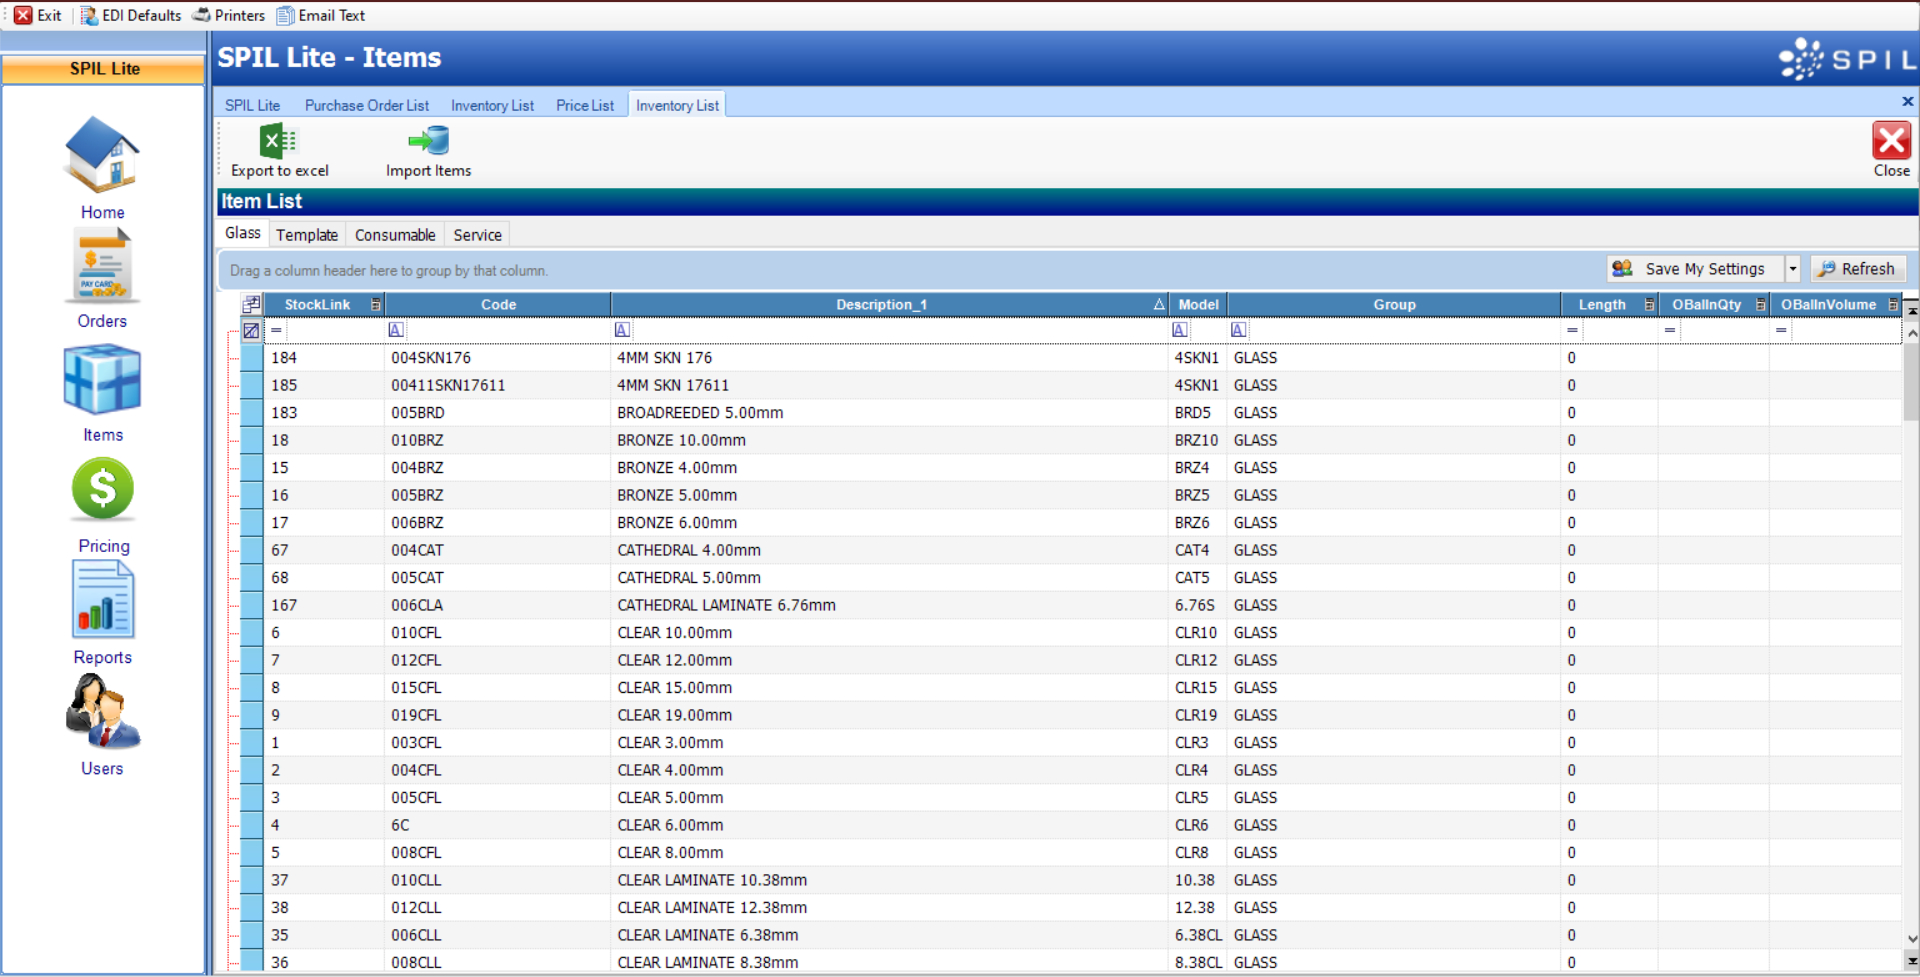Click the 8.38CL model cell
Viewport: 1920px width, 977px height.
[1197, 963]
